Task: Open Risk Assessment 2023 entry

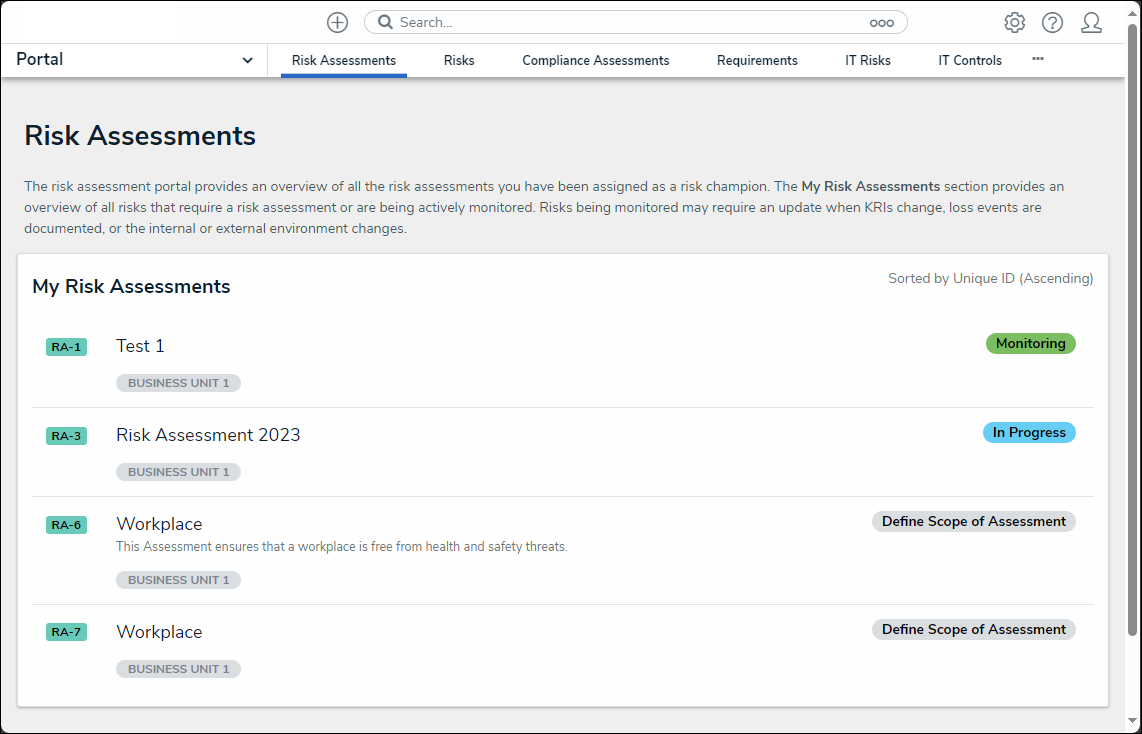Action: tap(208, 435)
